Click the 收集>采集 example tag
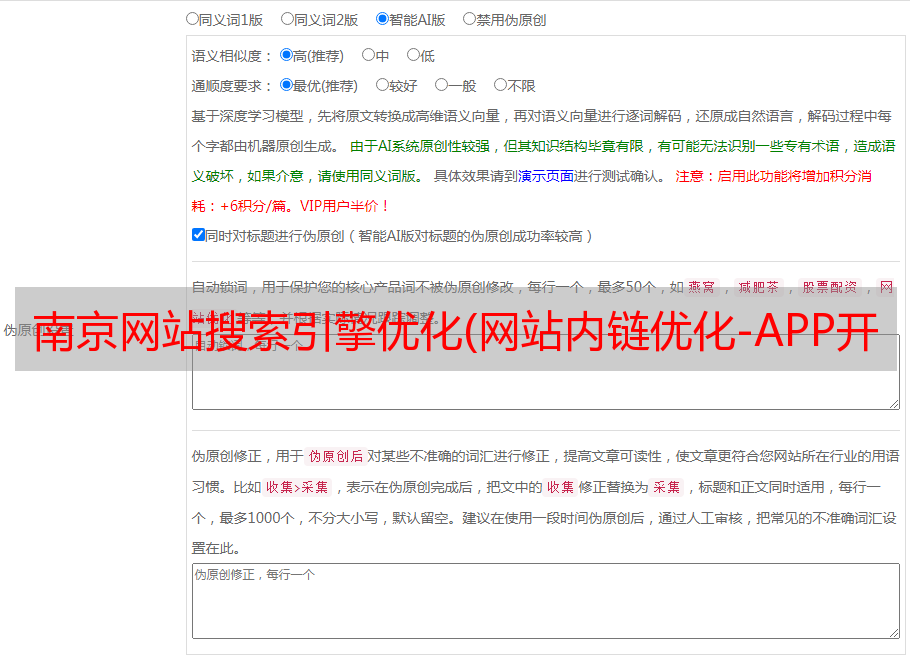 click(297, 487)
